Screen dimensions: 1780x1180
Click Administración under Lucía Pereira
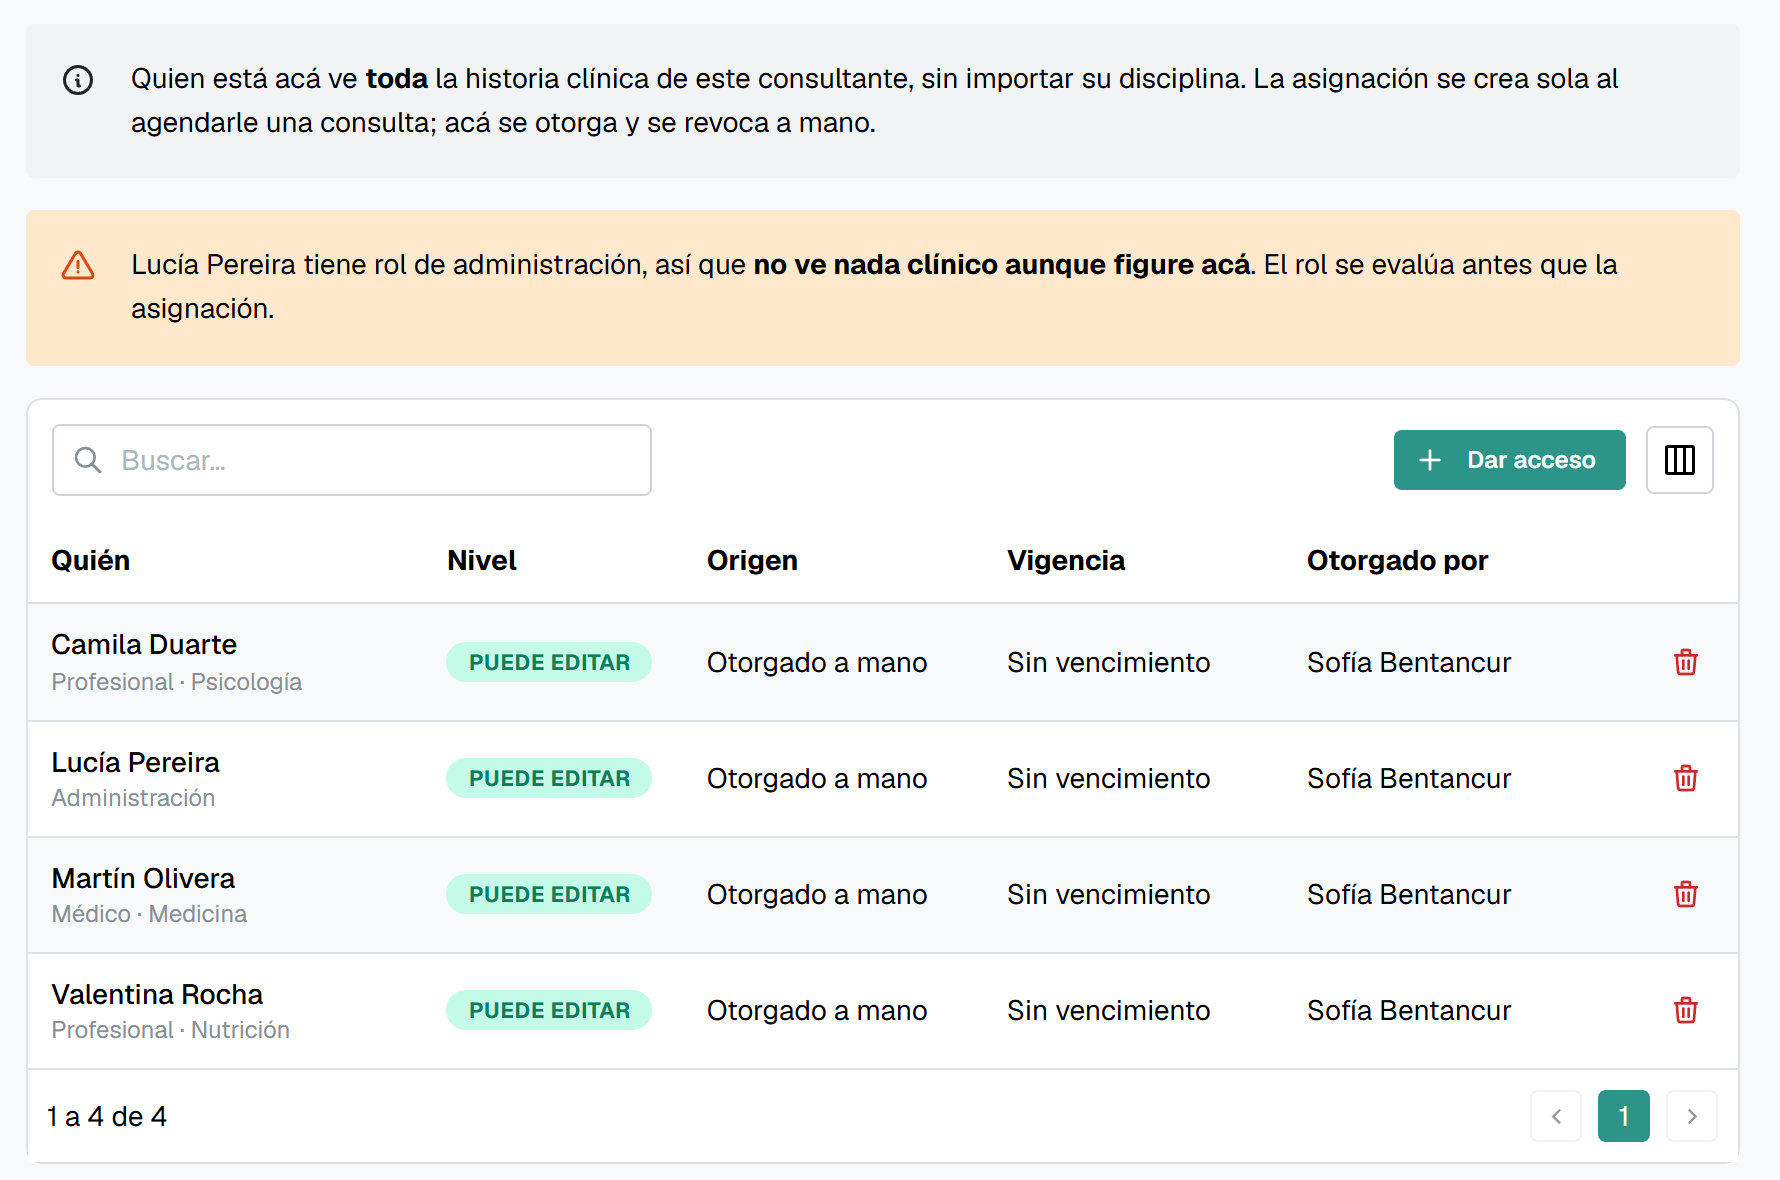pyautogui.click(x=133, y=798)
